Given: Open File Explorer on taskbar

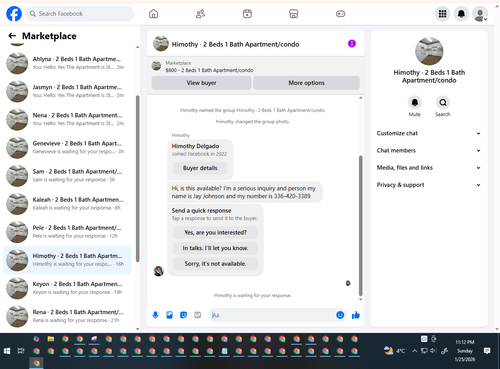Looking at the screenshot, I should [x=51, y=339].
